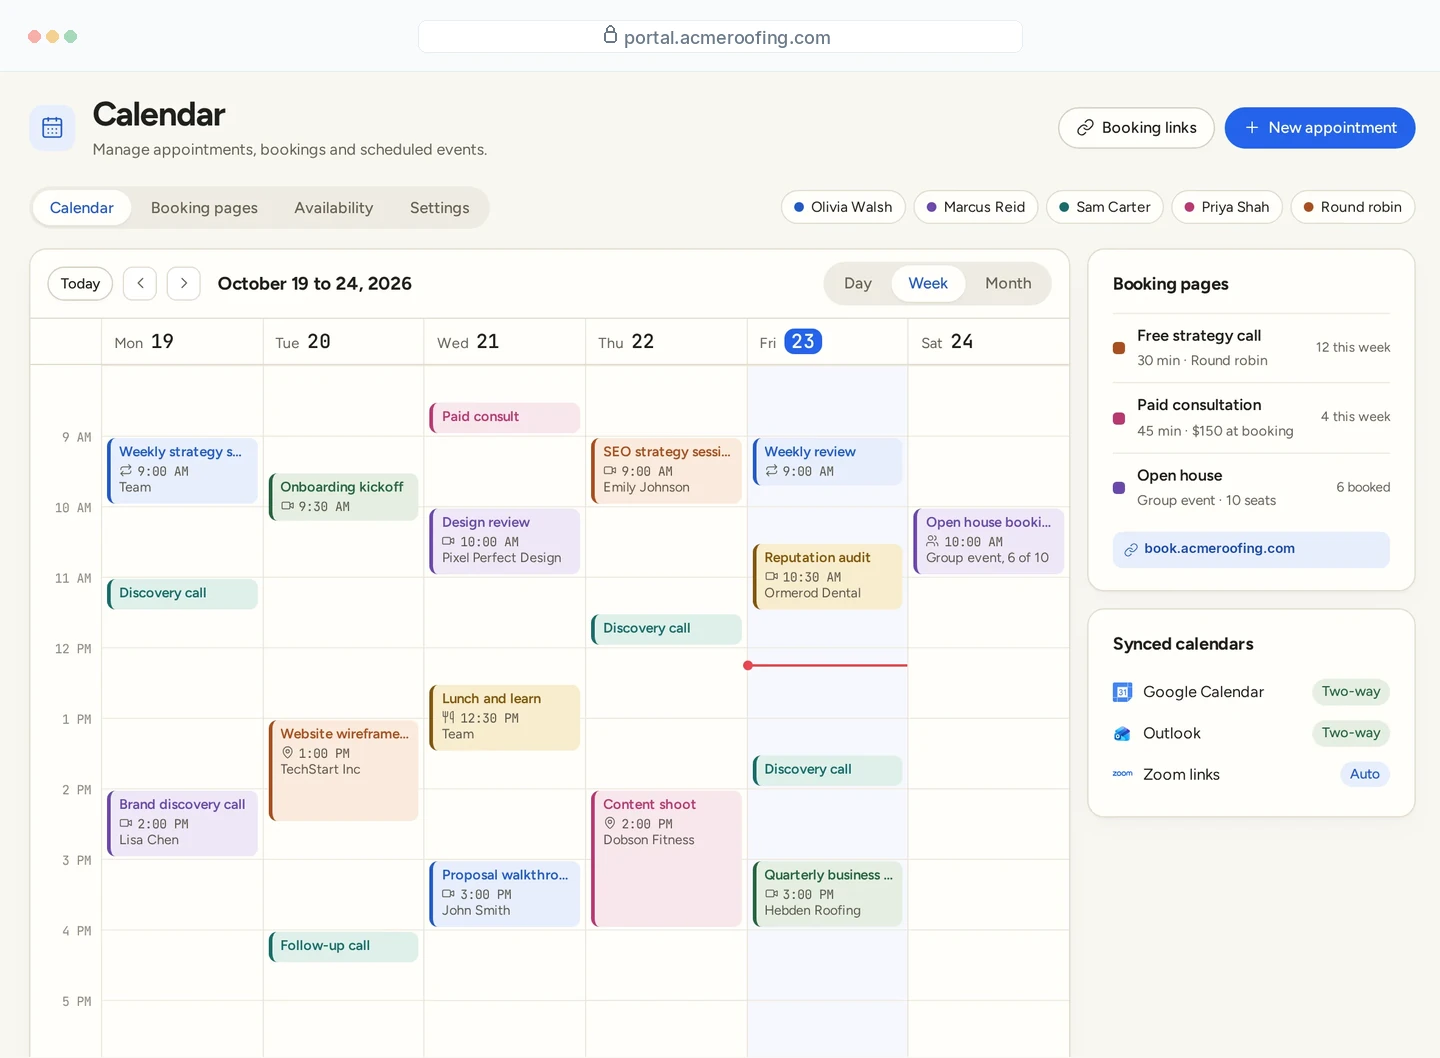Viewport: 1440px width, 1058px height.
Task: Click the Zoom logo icon
Action: (1122, 774)
